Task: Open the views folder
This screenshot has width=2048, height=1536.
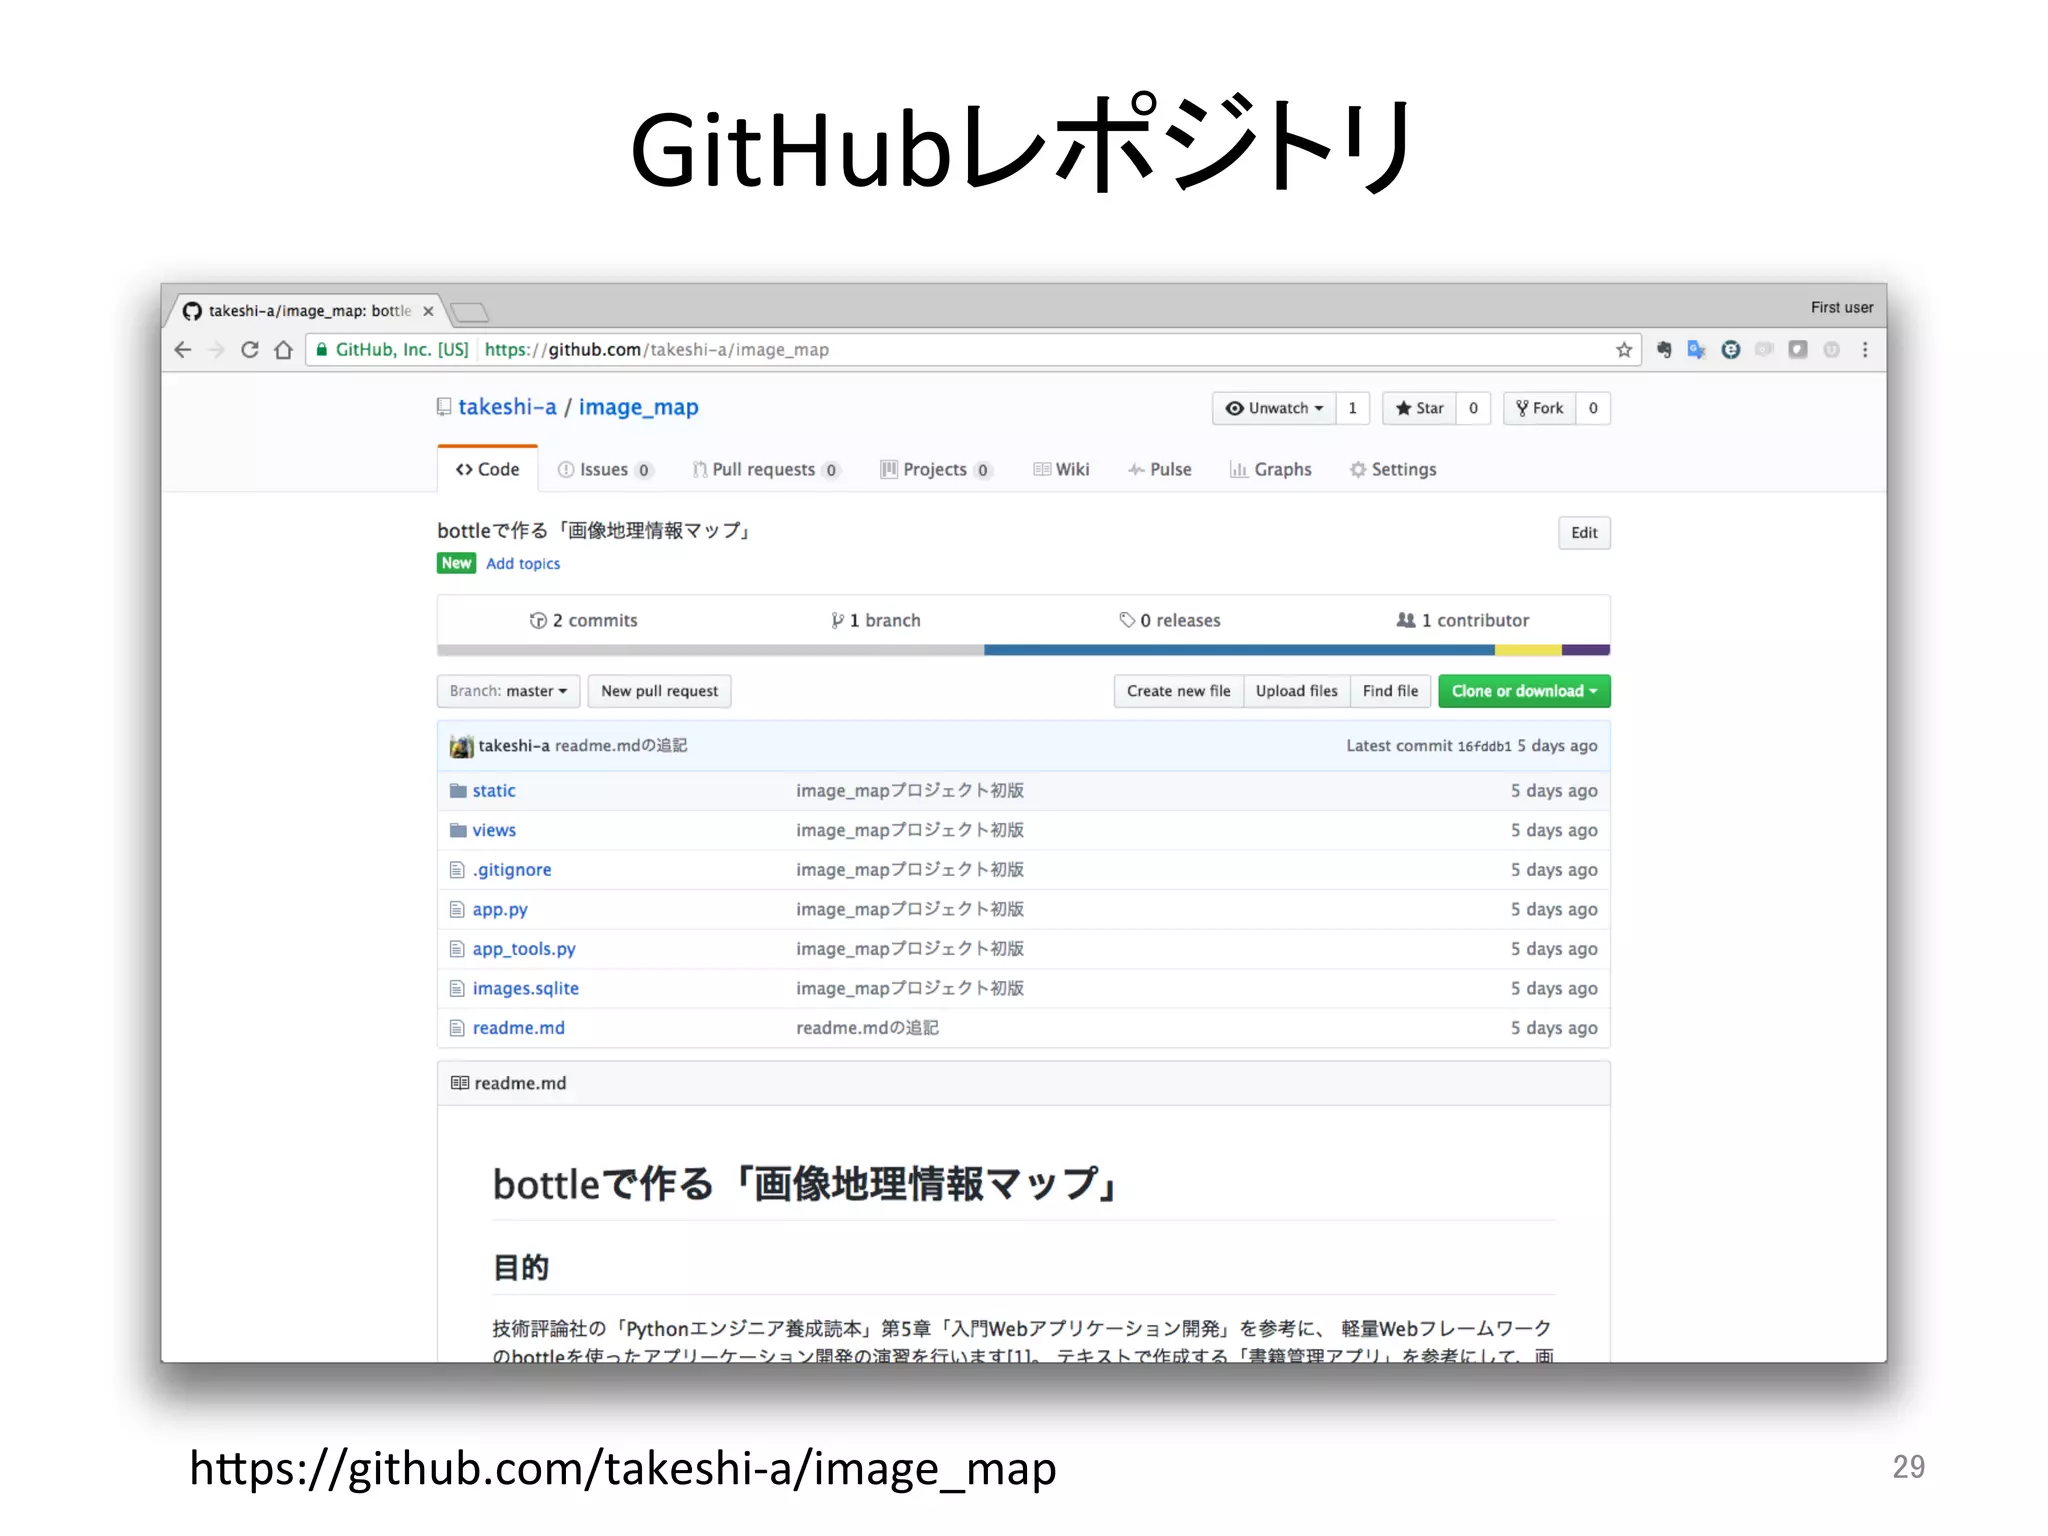Action: 494,830
